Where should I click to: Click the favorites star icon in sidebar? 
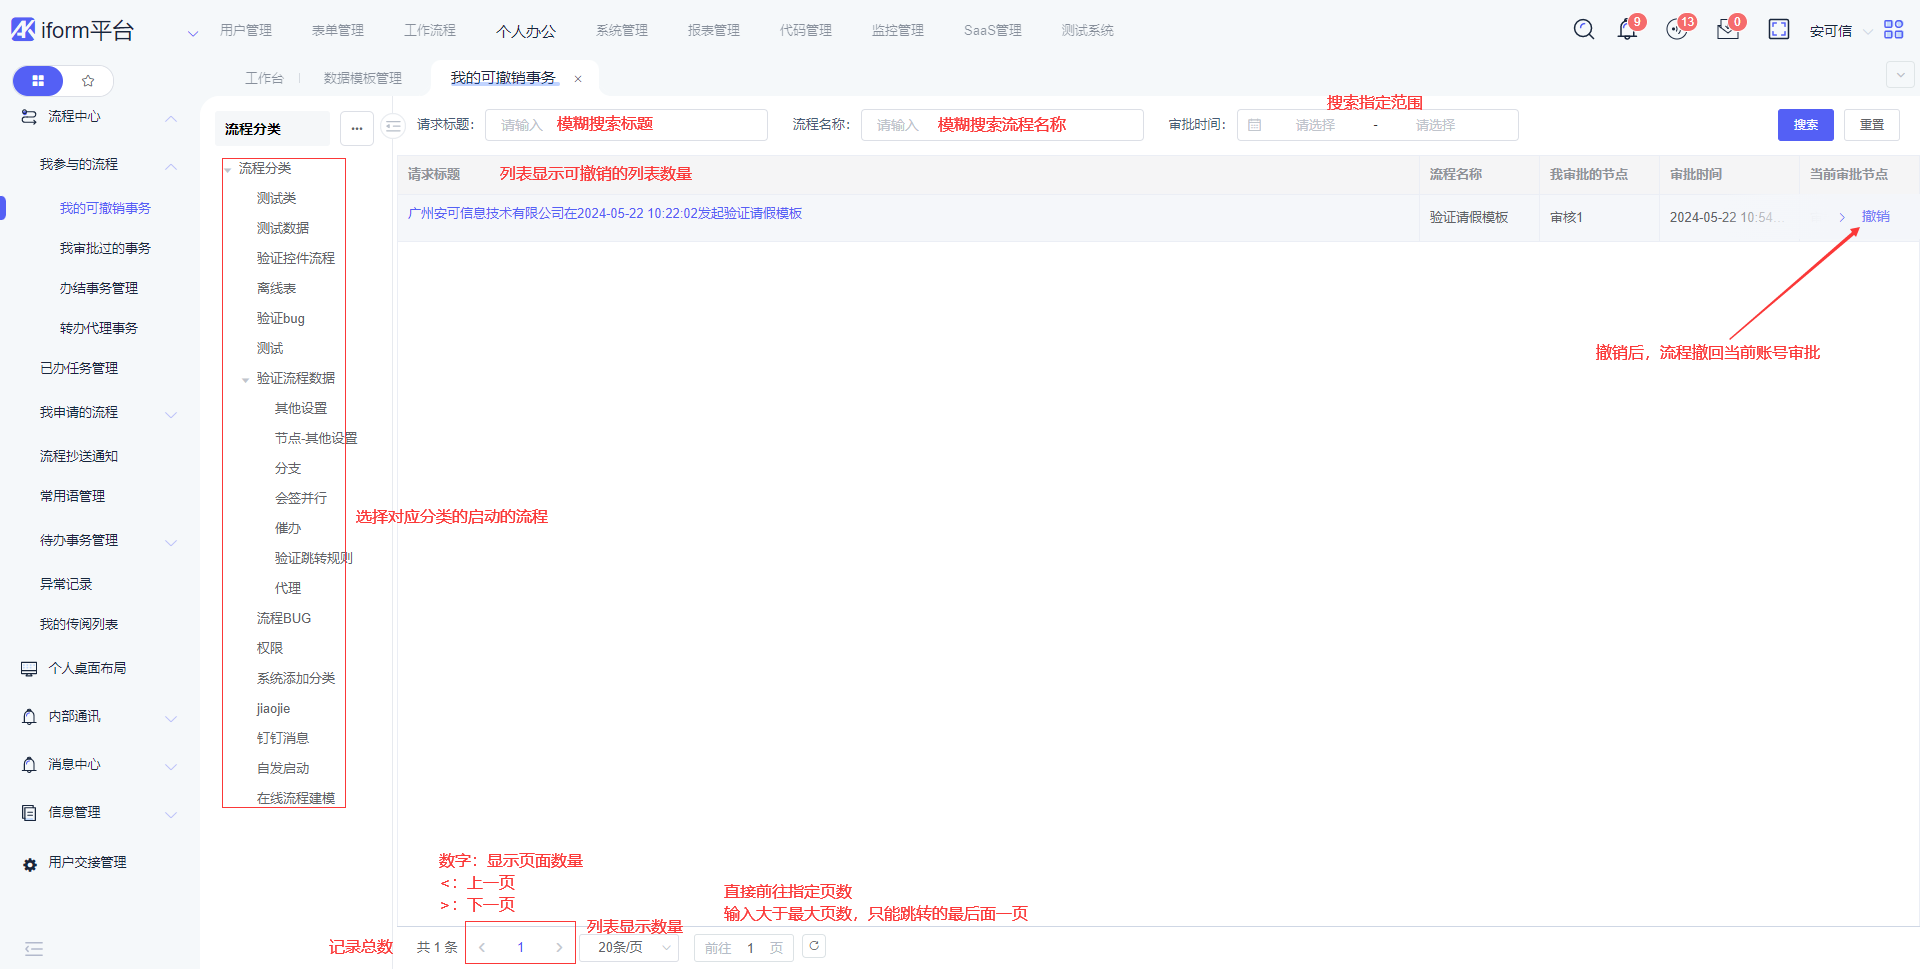(x=88, y=81)
